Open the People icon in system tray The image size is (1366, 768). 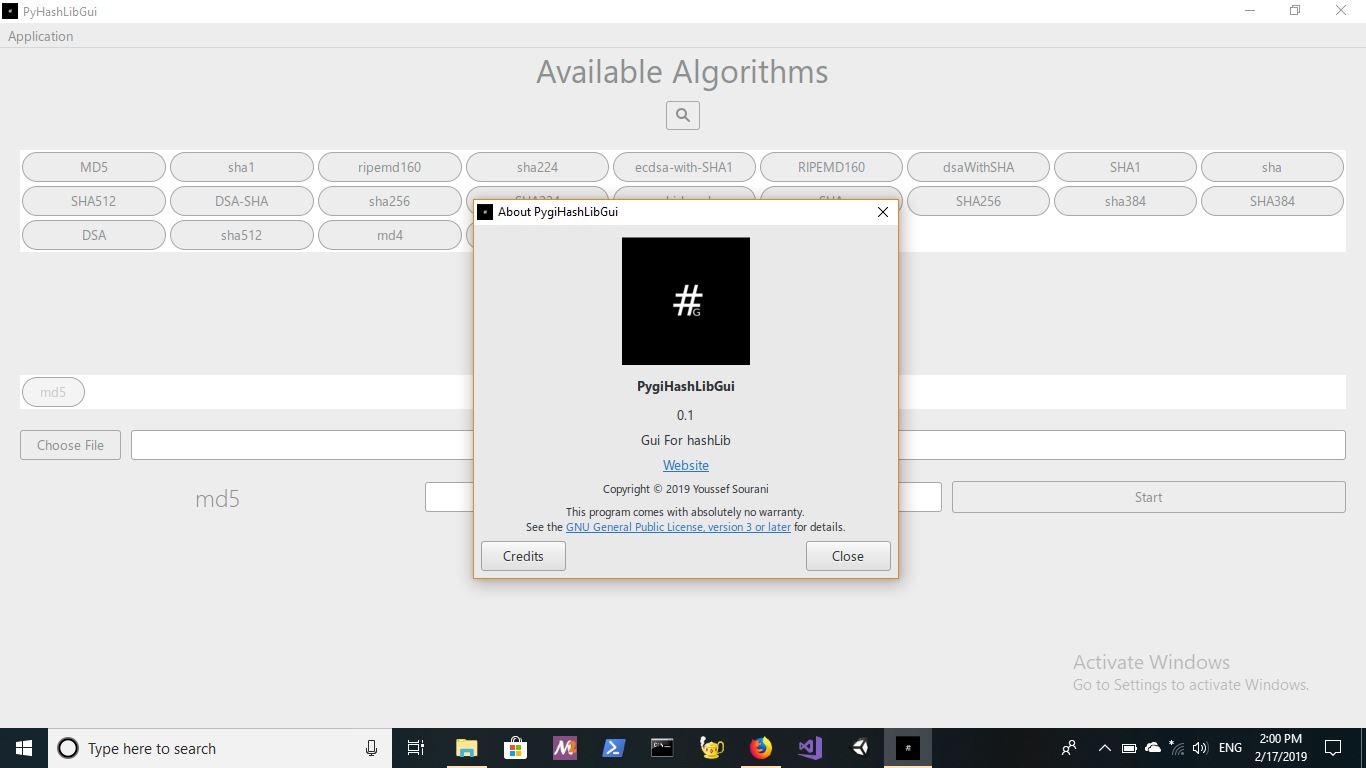point(1069,748)
